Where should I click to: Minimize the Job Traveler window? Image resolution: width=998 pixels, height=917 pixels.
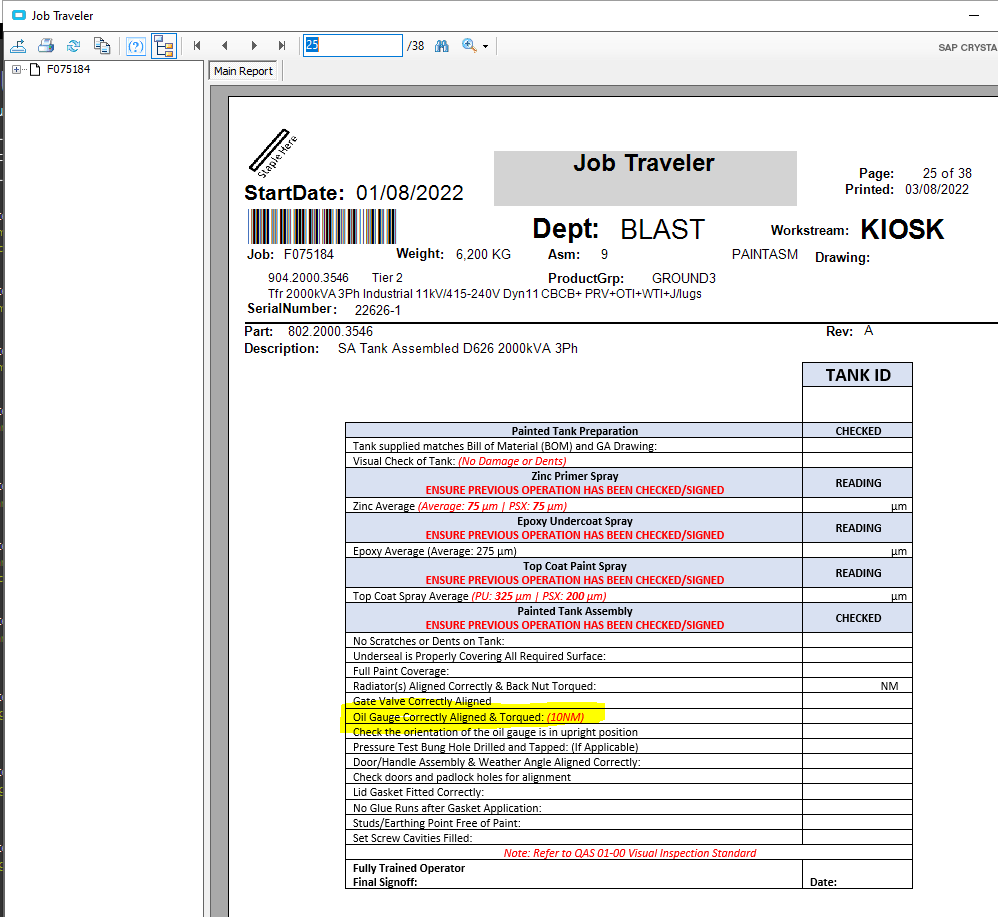tap(974, 15)
